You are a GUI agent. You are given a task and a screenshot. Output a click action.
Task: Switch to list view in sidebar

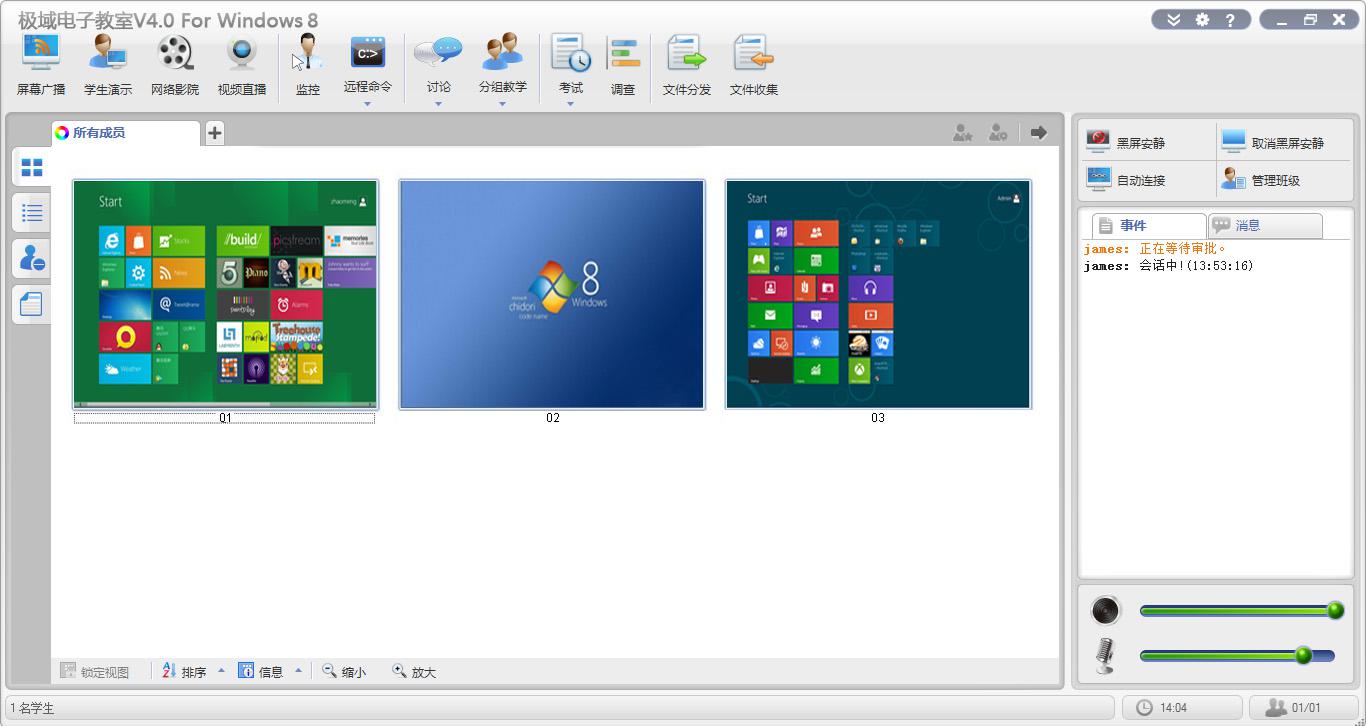(32, 212)
